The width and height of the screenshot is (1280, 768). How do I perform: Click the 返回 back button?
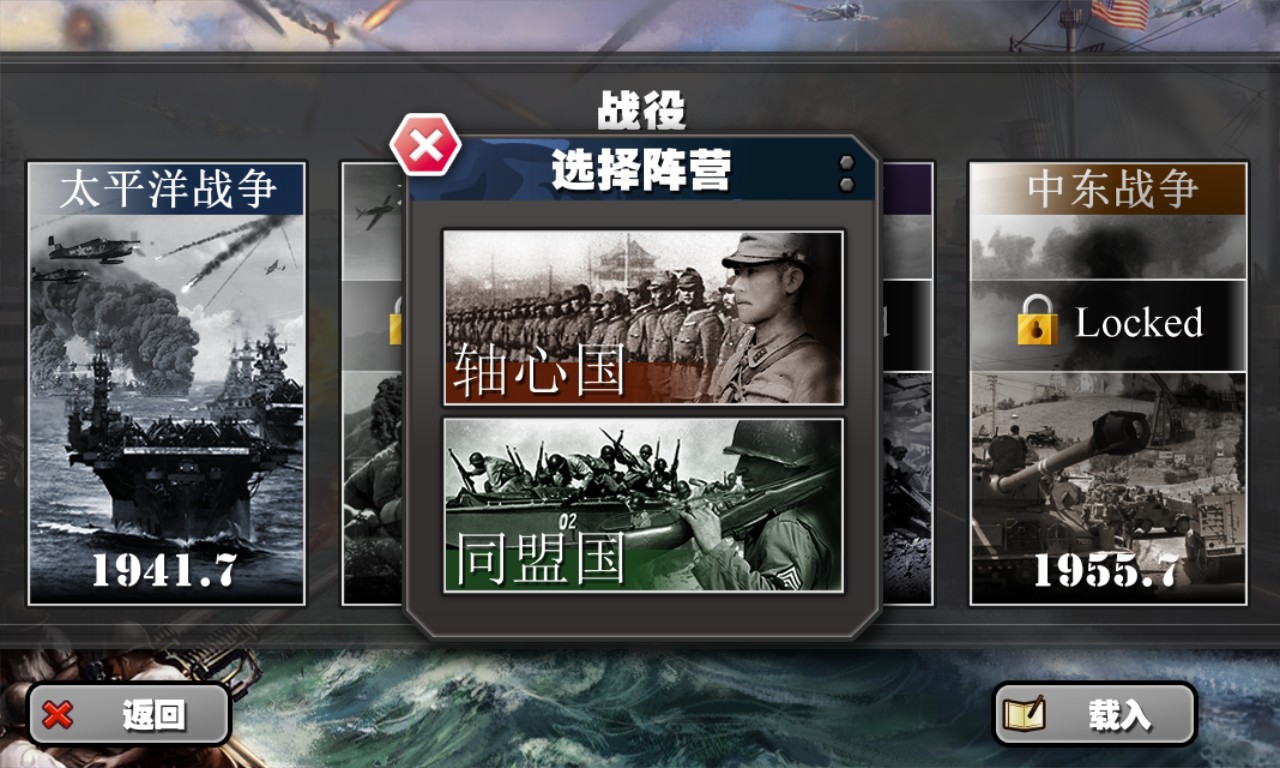click(x=129, y=714)
